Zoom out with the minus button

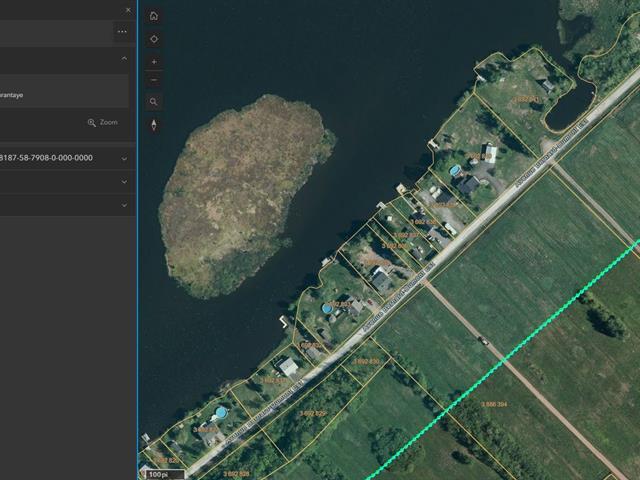(154, 79)
